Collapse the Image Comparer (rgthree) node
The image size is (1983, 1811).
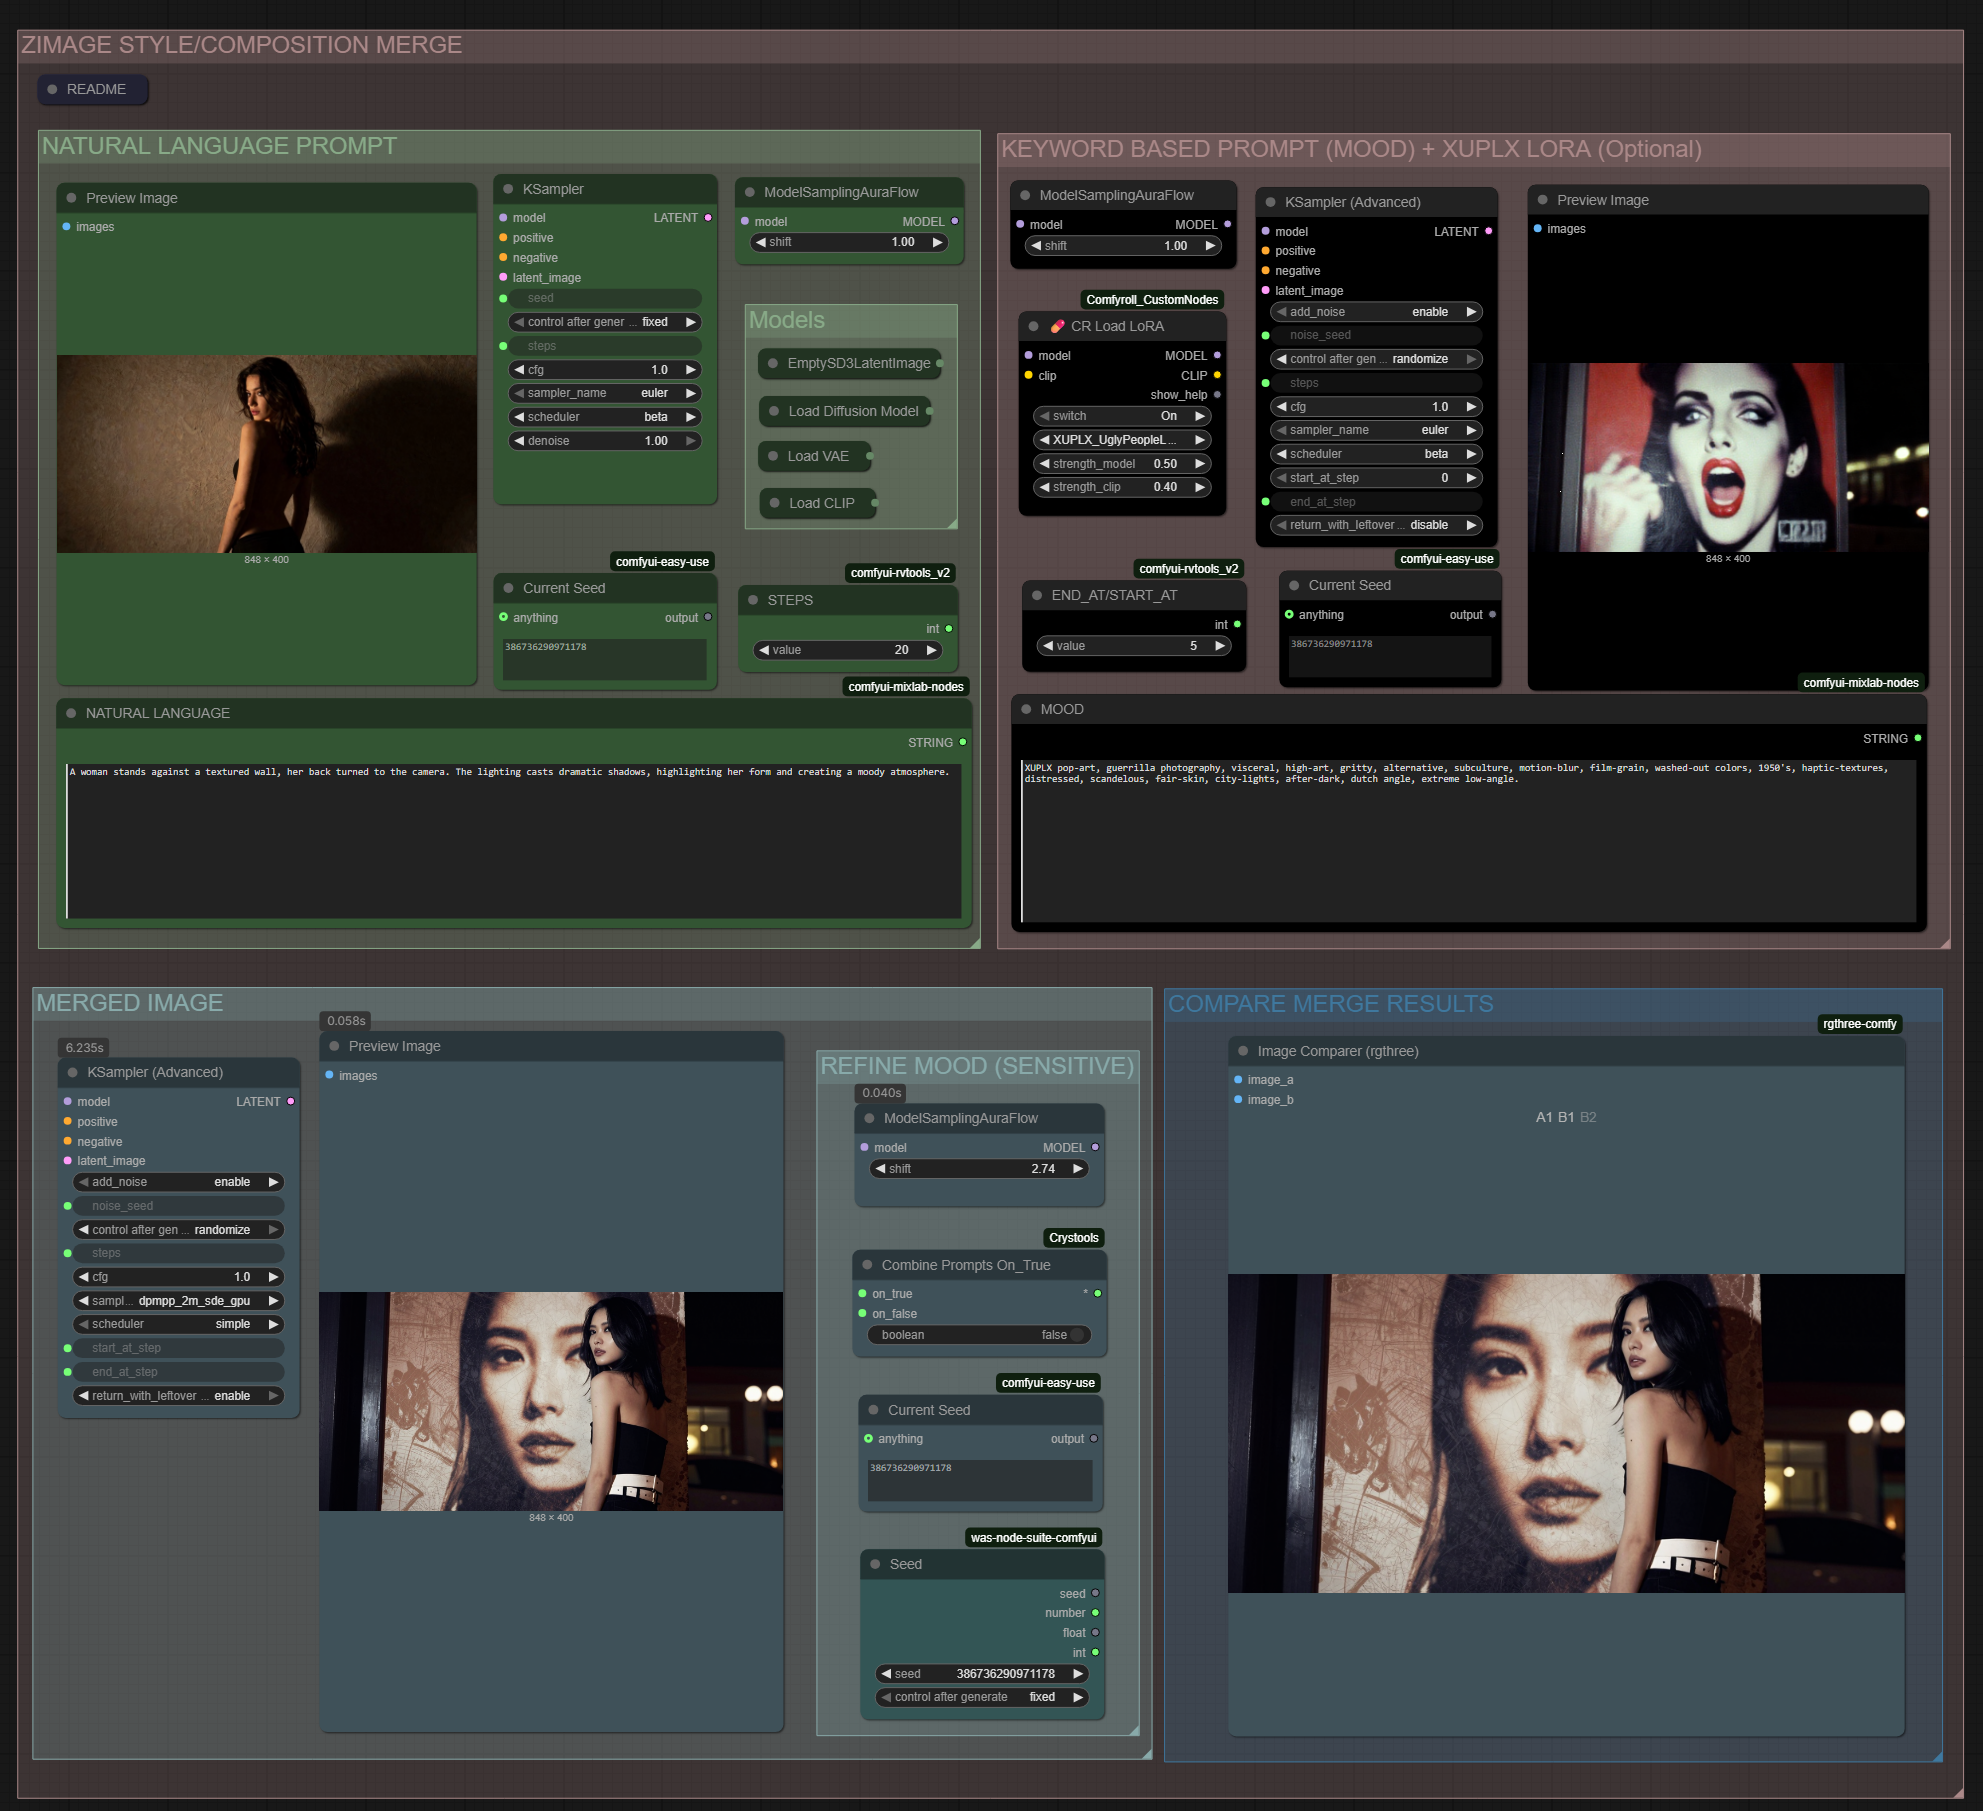[x=1243, y=1051]
